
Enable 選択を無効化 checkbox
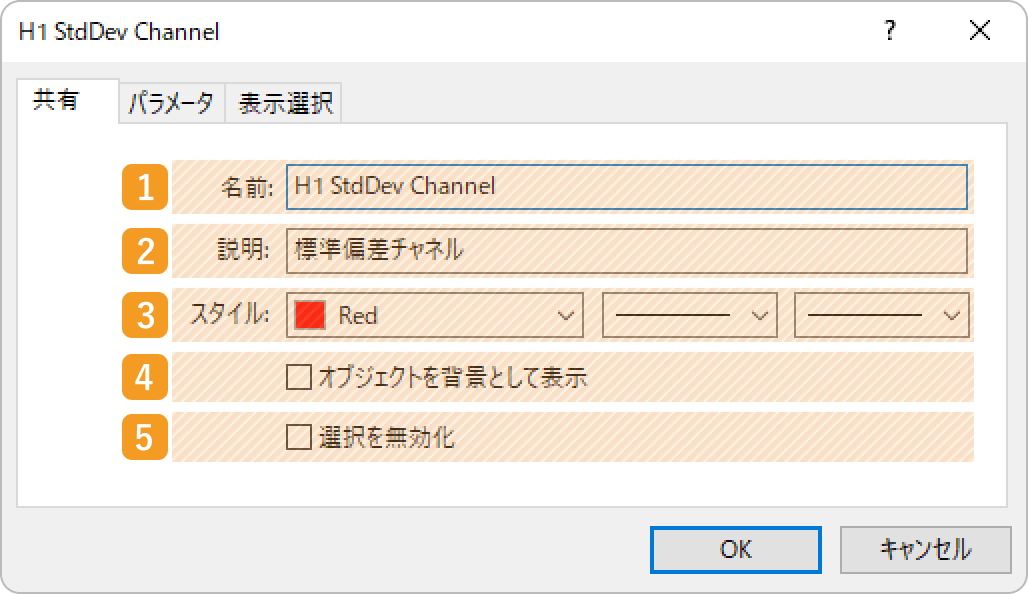[x=299, y=437]
